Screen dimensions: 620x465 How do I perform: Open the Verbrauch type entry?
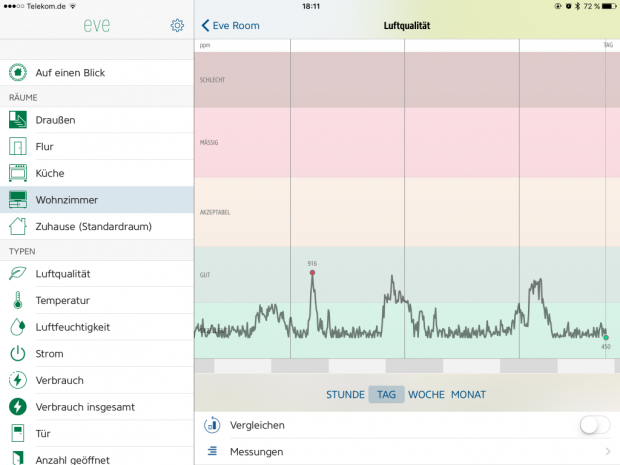(97, 380)
